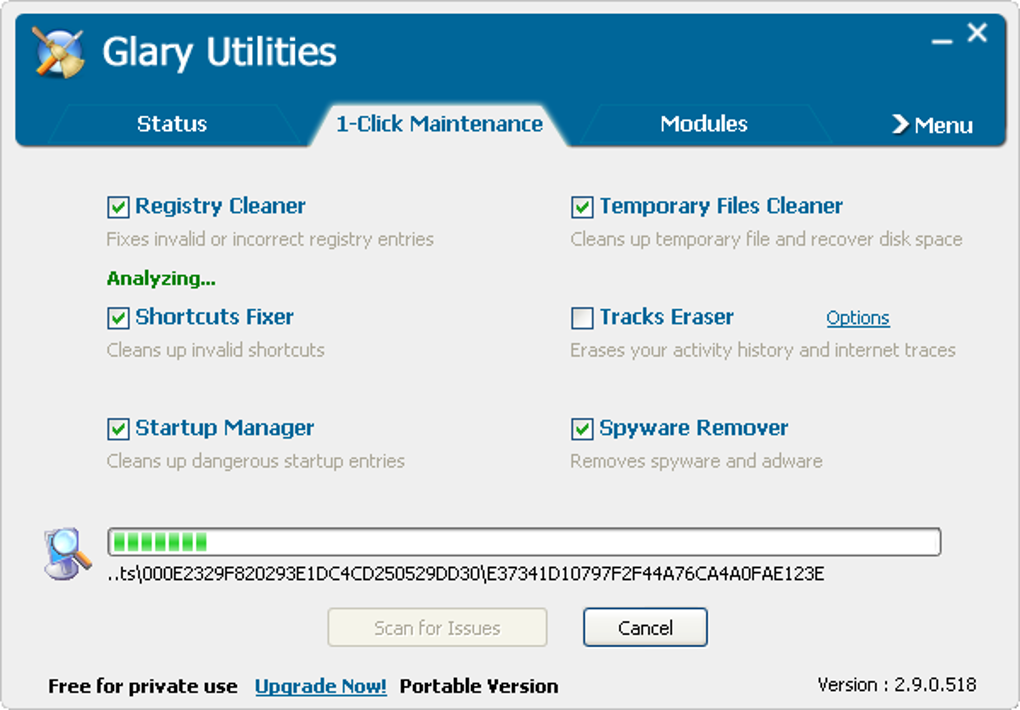Click the Shortcuts Fixer label
1020x710 pixels.
click(x=215, y=318)
